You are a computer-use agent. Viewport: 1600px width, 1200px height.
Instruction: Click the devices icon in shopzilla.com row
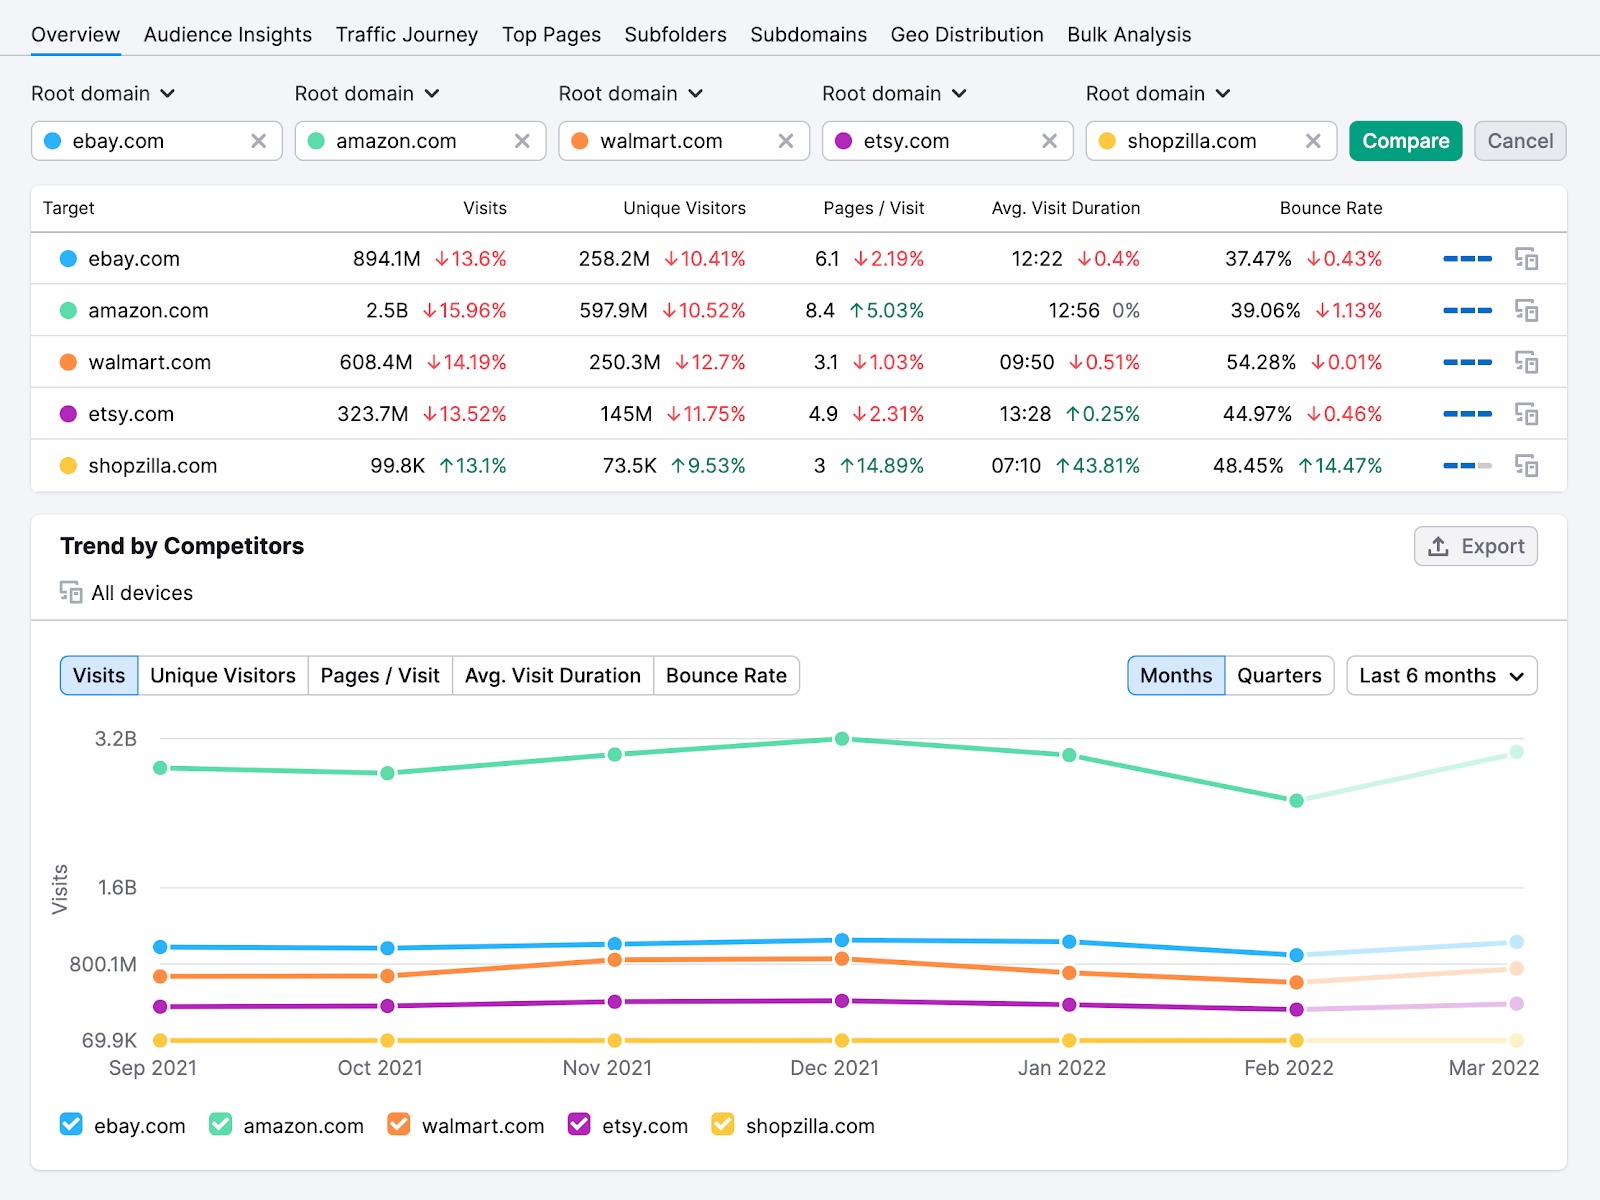tap(1526, 466)
